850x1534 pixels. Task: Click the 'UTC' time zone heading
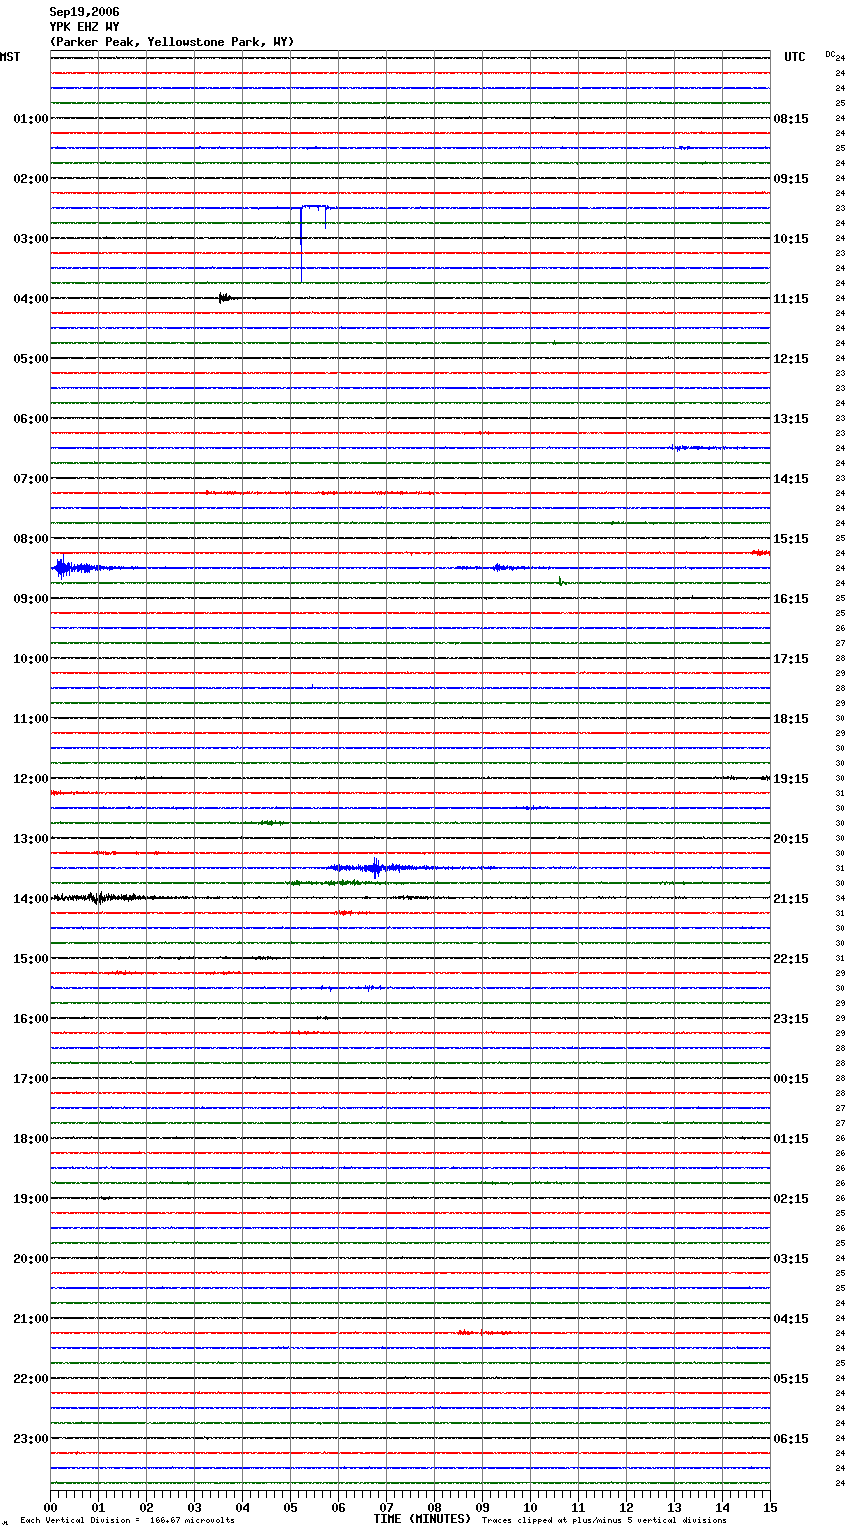(795, 57)
